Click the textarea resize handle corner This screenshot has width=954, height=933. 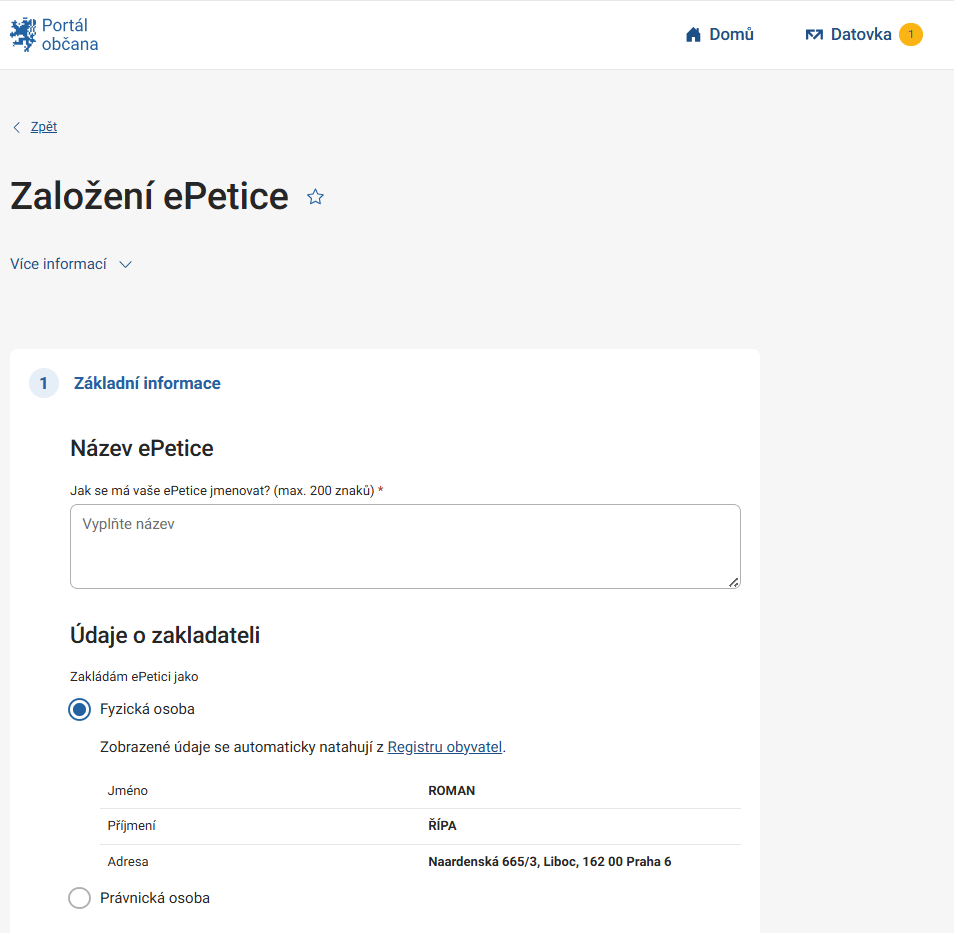tap(734, 582)
